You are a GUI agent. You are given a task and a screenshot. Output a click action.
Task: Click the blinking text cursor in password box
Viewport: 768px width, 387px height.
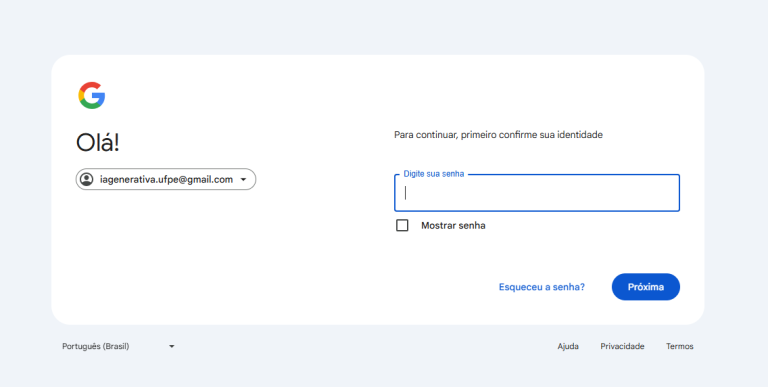tap(406, 193)
